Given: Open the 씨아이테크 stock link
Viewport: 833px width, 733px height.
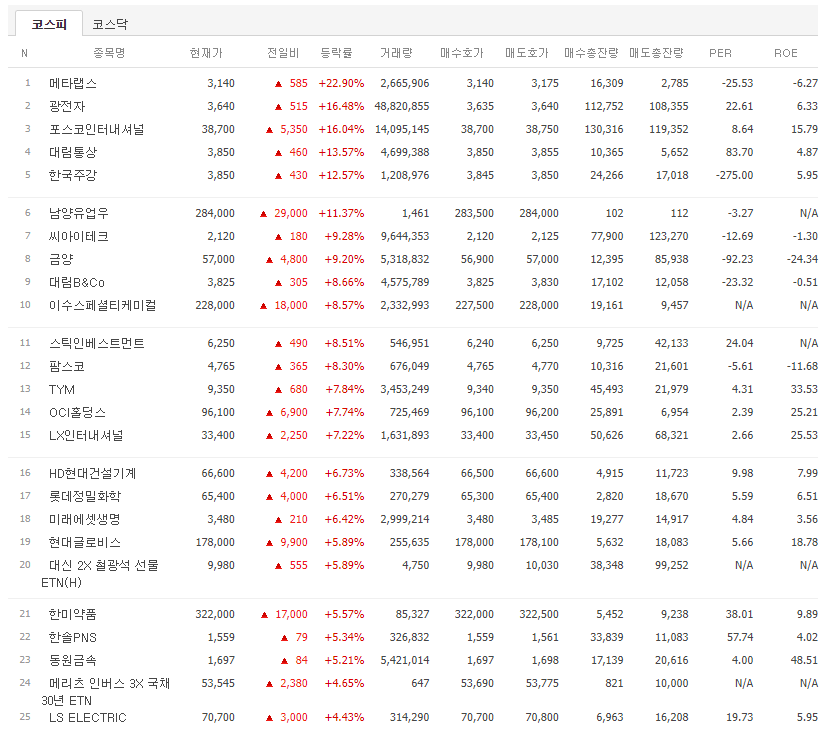Looking at the screenshot, I should point(79,236).
